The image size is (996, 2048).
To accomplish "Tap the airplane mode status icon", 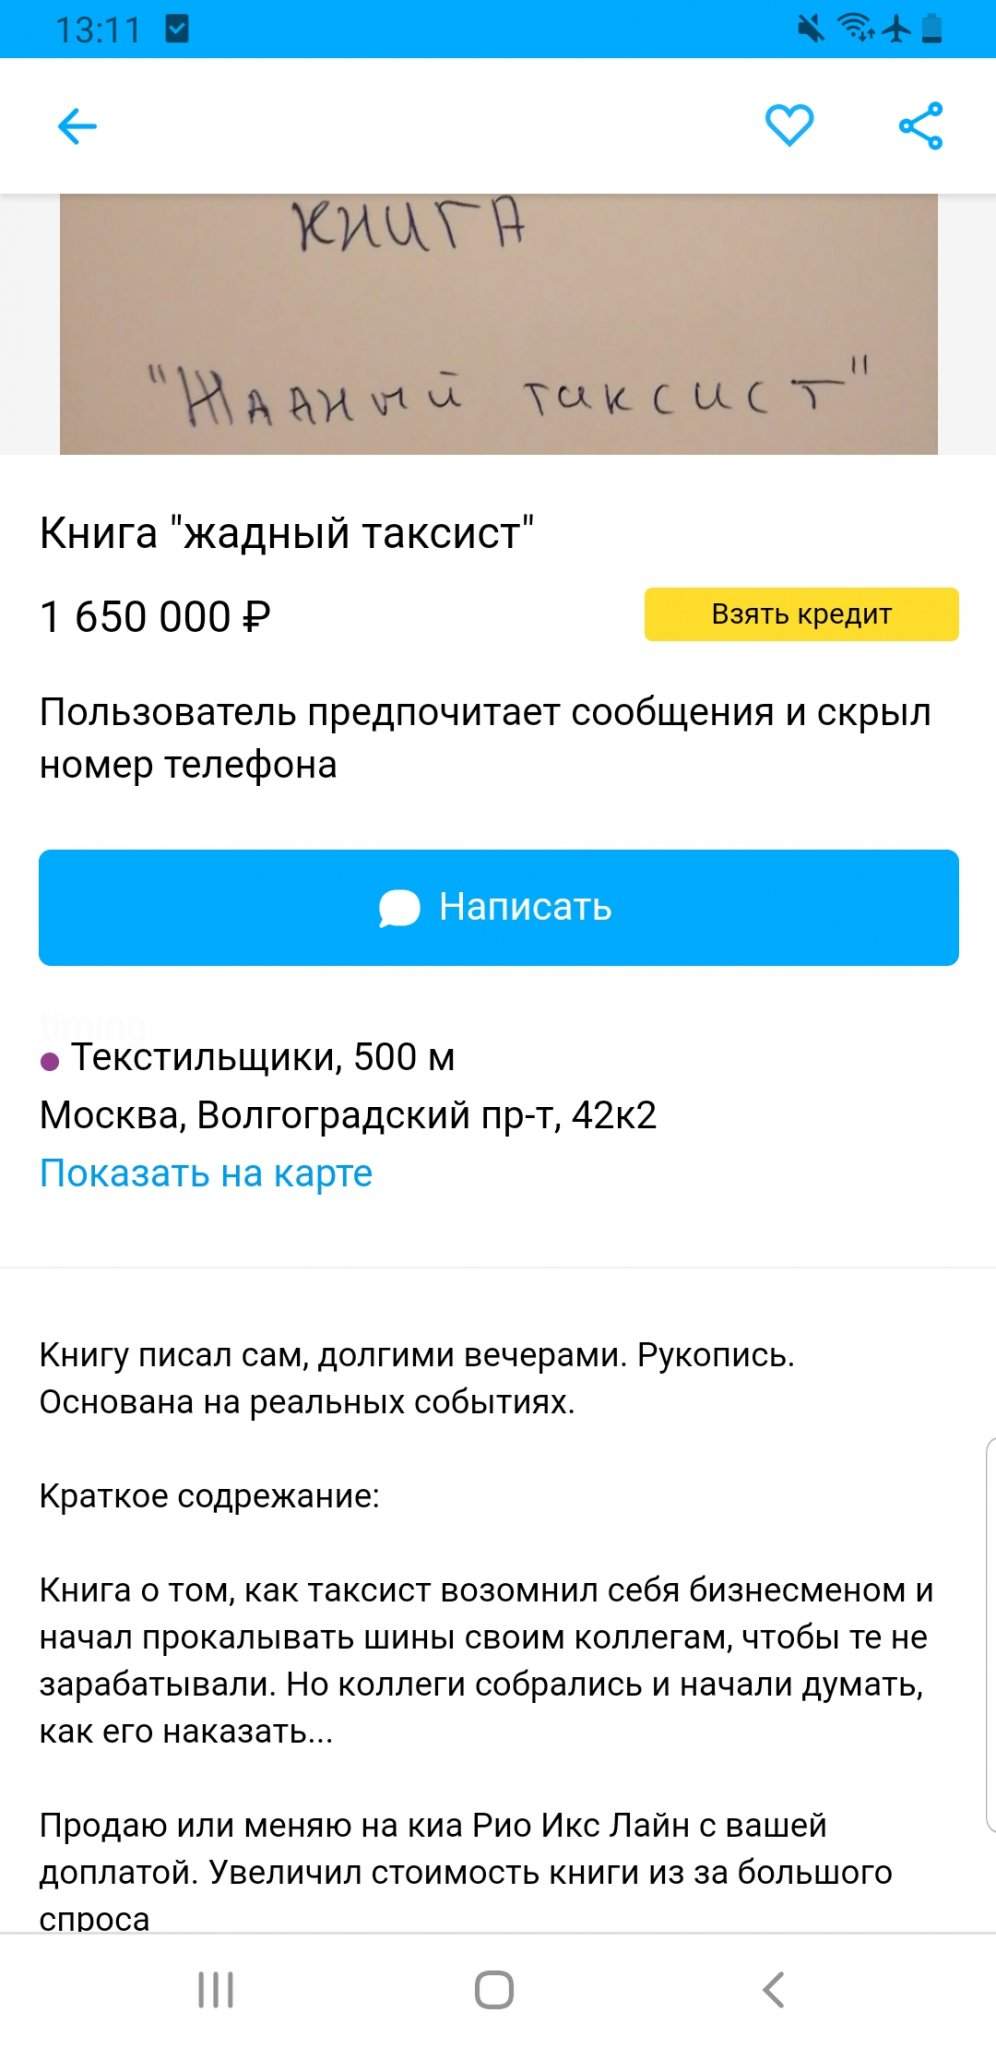I will (897, 29).
